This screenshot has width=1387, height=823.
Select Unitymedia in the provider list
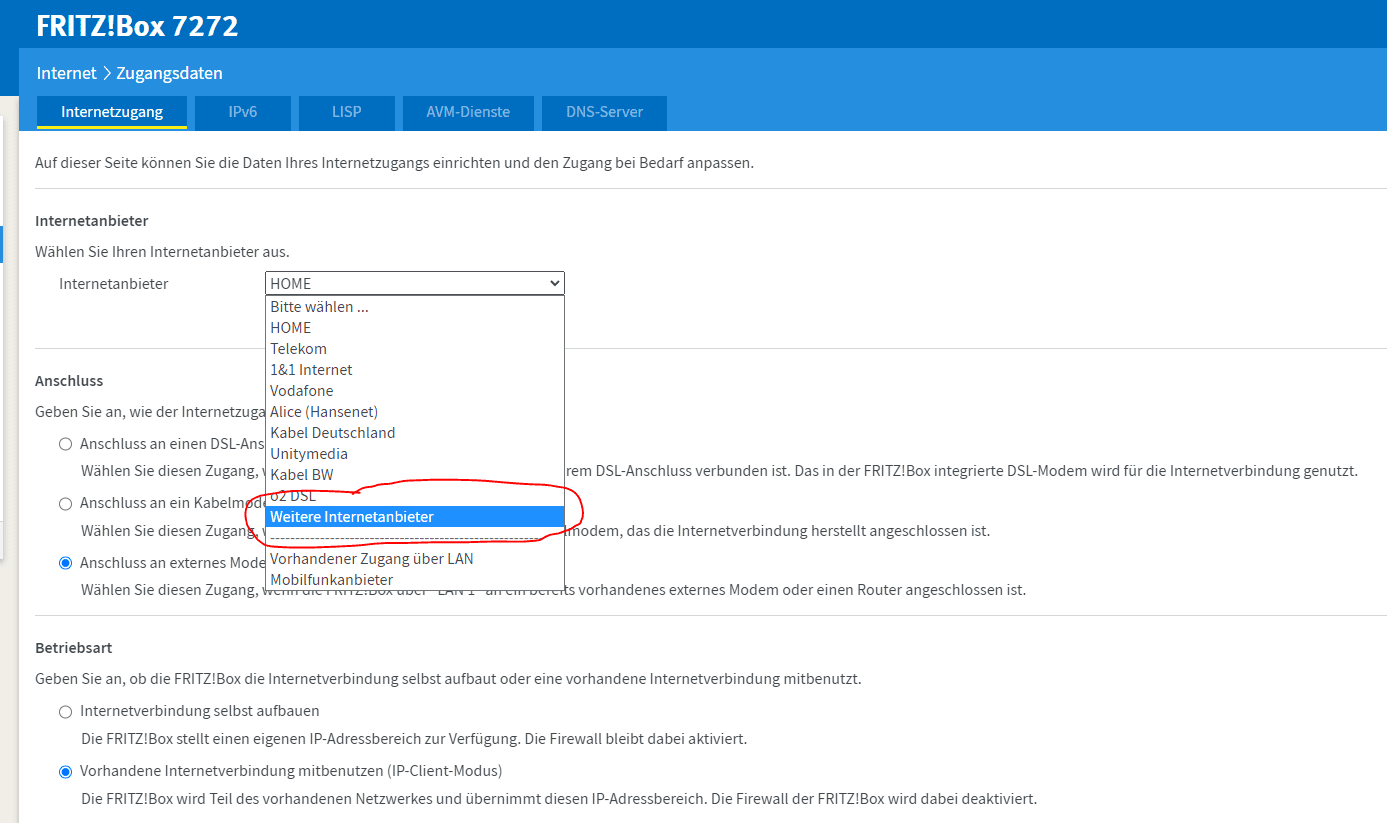pyautogui.click(x=415, y=454)
